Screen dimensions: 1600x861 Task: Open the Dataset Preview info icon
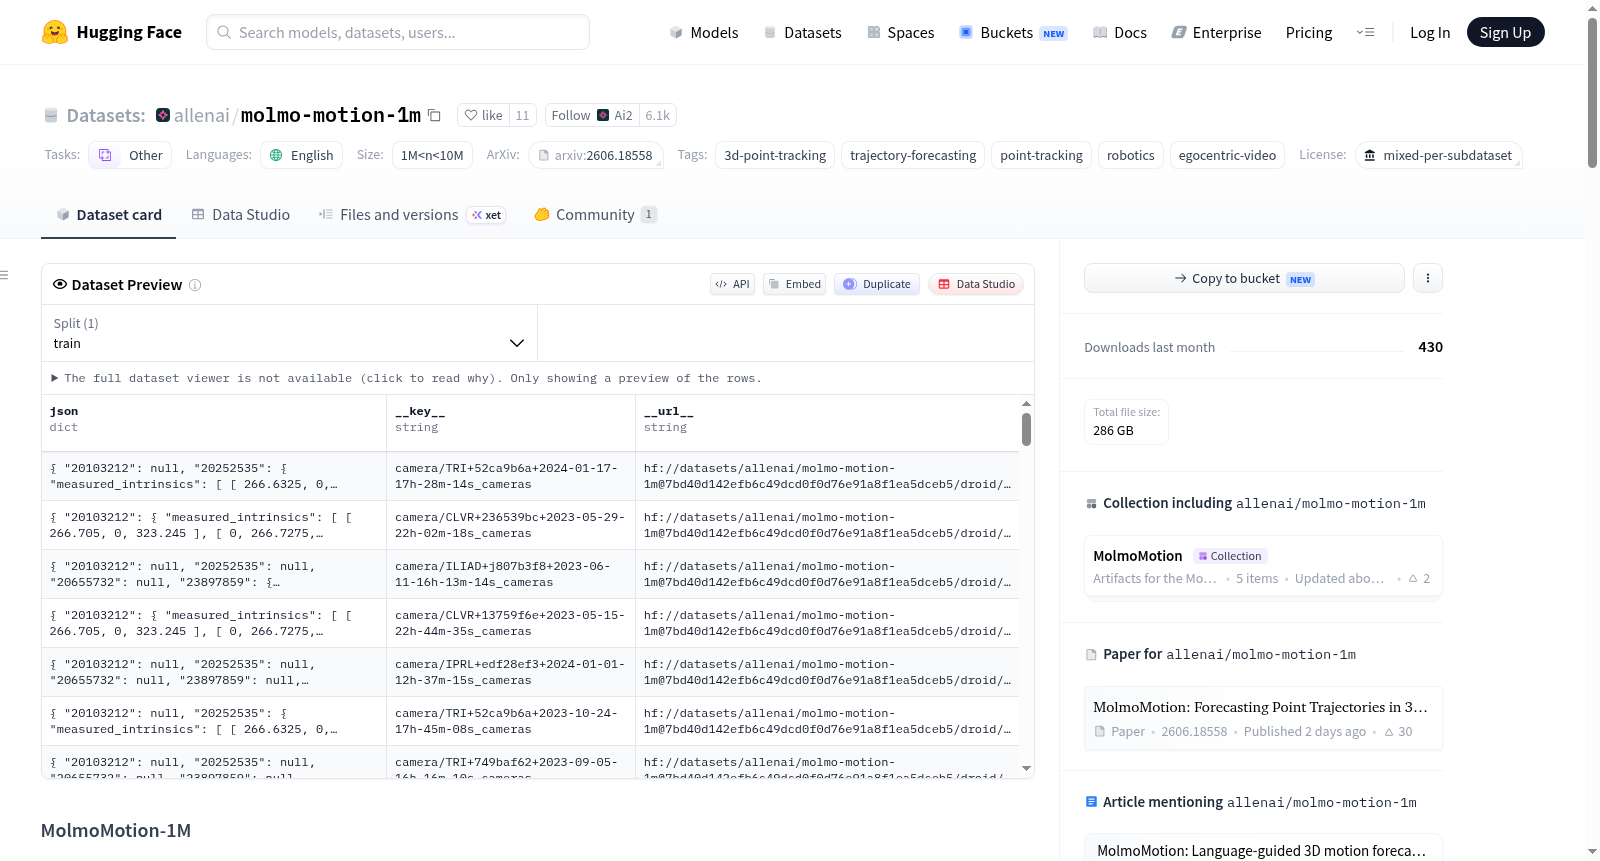(195, 285)
